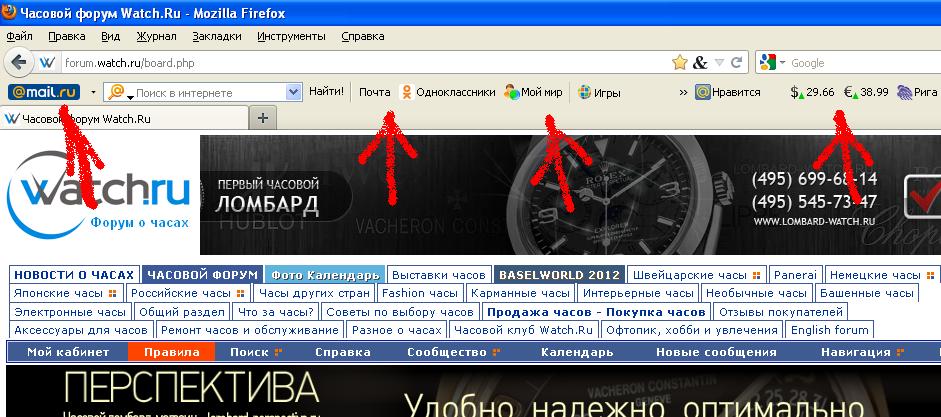Open Одноклассники from the Mail.ru toolbar
Viewport: 941px width, 417px height.
click(448, 92)
